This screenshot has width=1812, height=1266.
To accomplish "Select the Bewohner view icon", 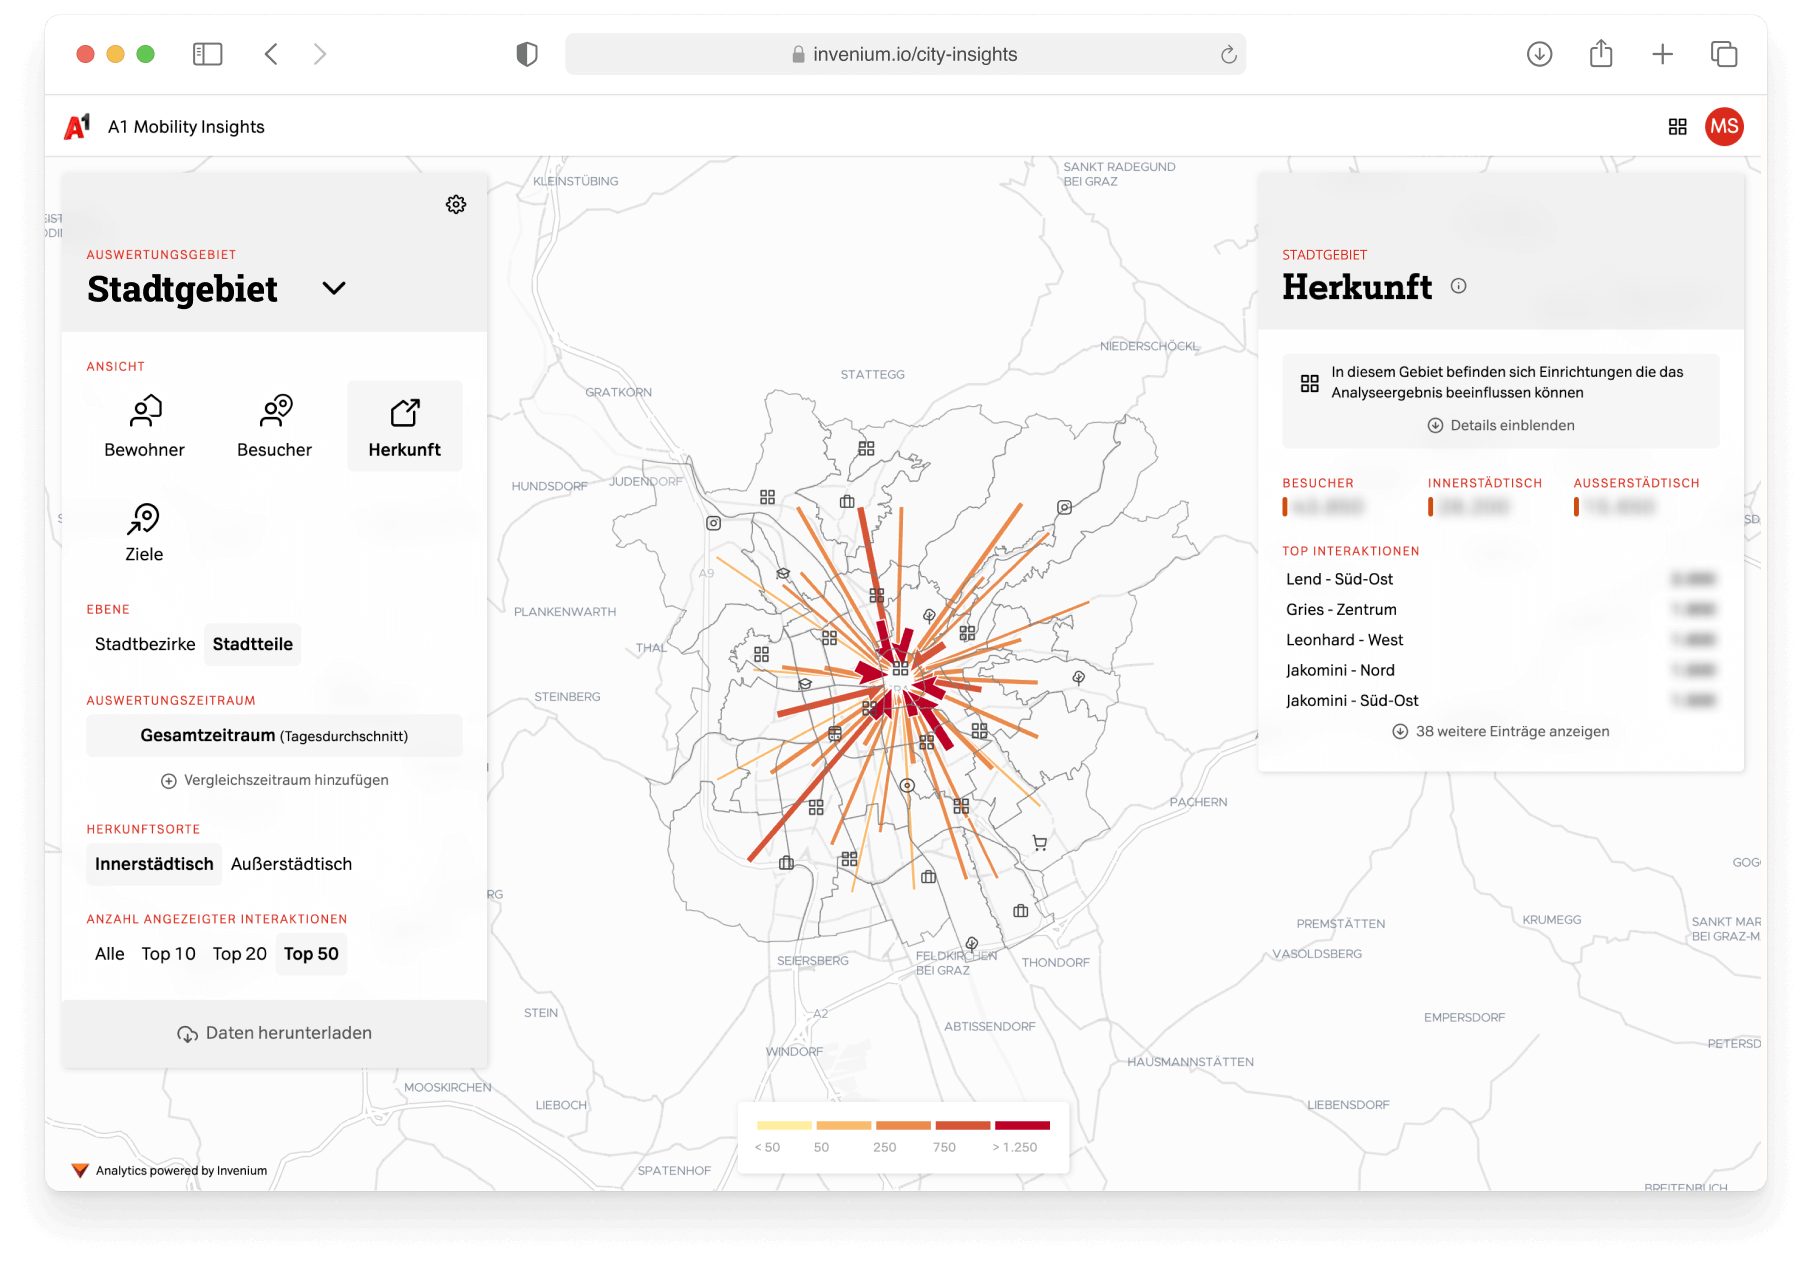I will [145, 412].
